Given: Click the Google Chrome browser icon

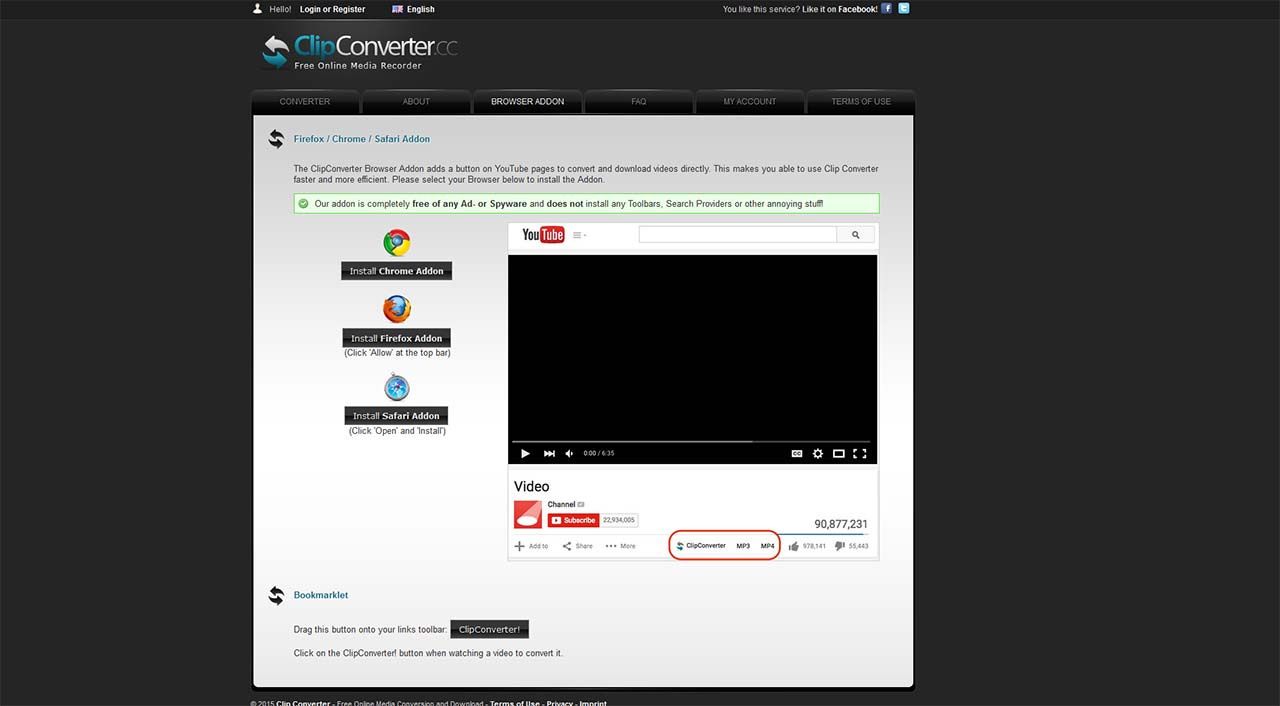Looking at the screenshot, I should click(397, 243).
